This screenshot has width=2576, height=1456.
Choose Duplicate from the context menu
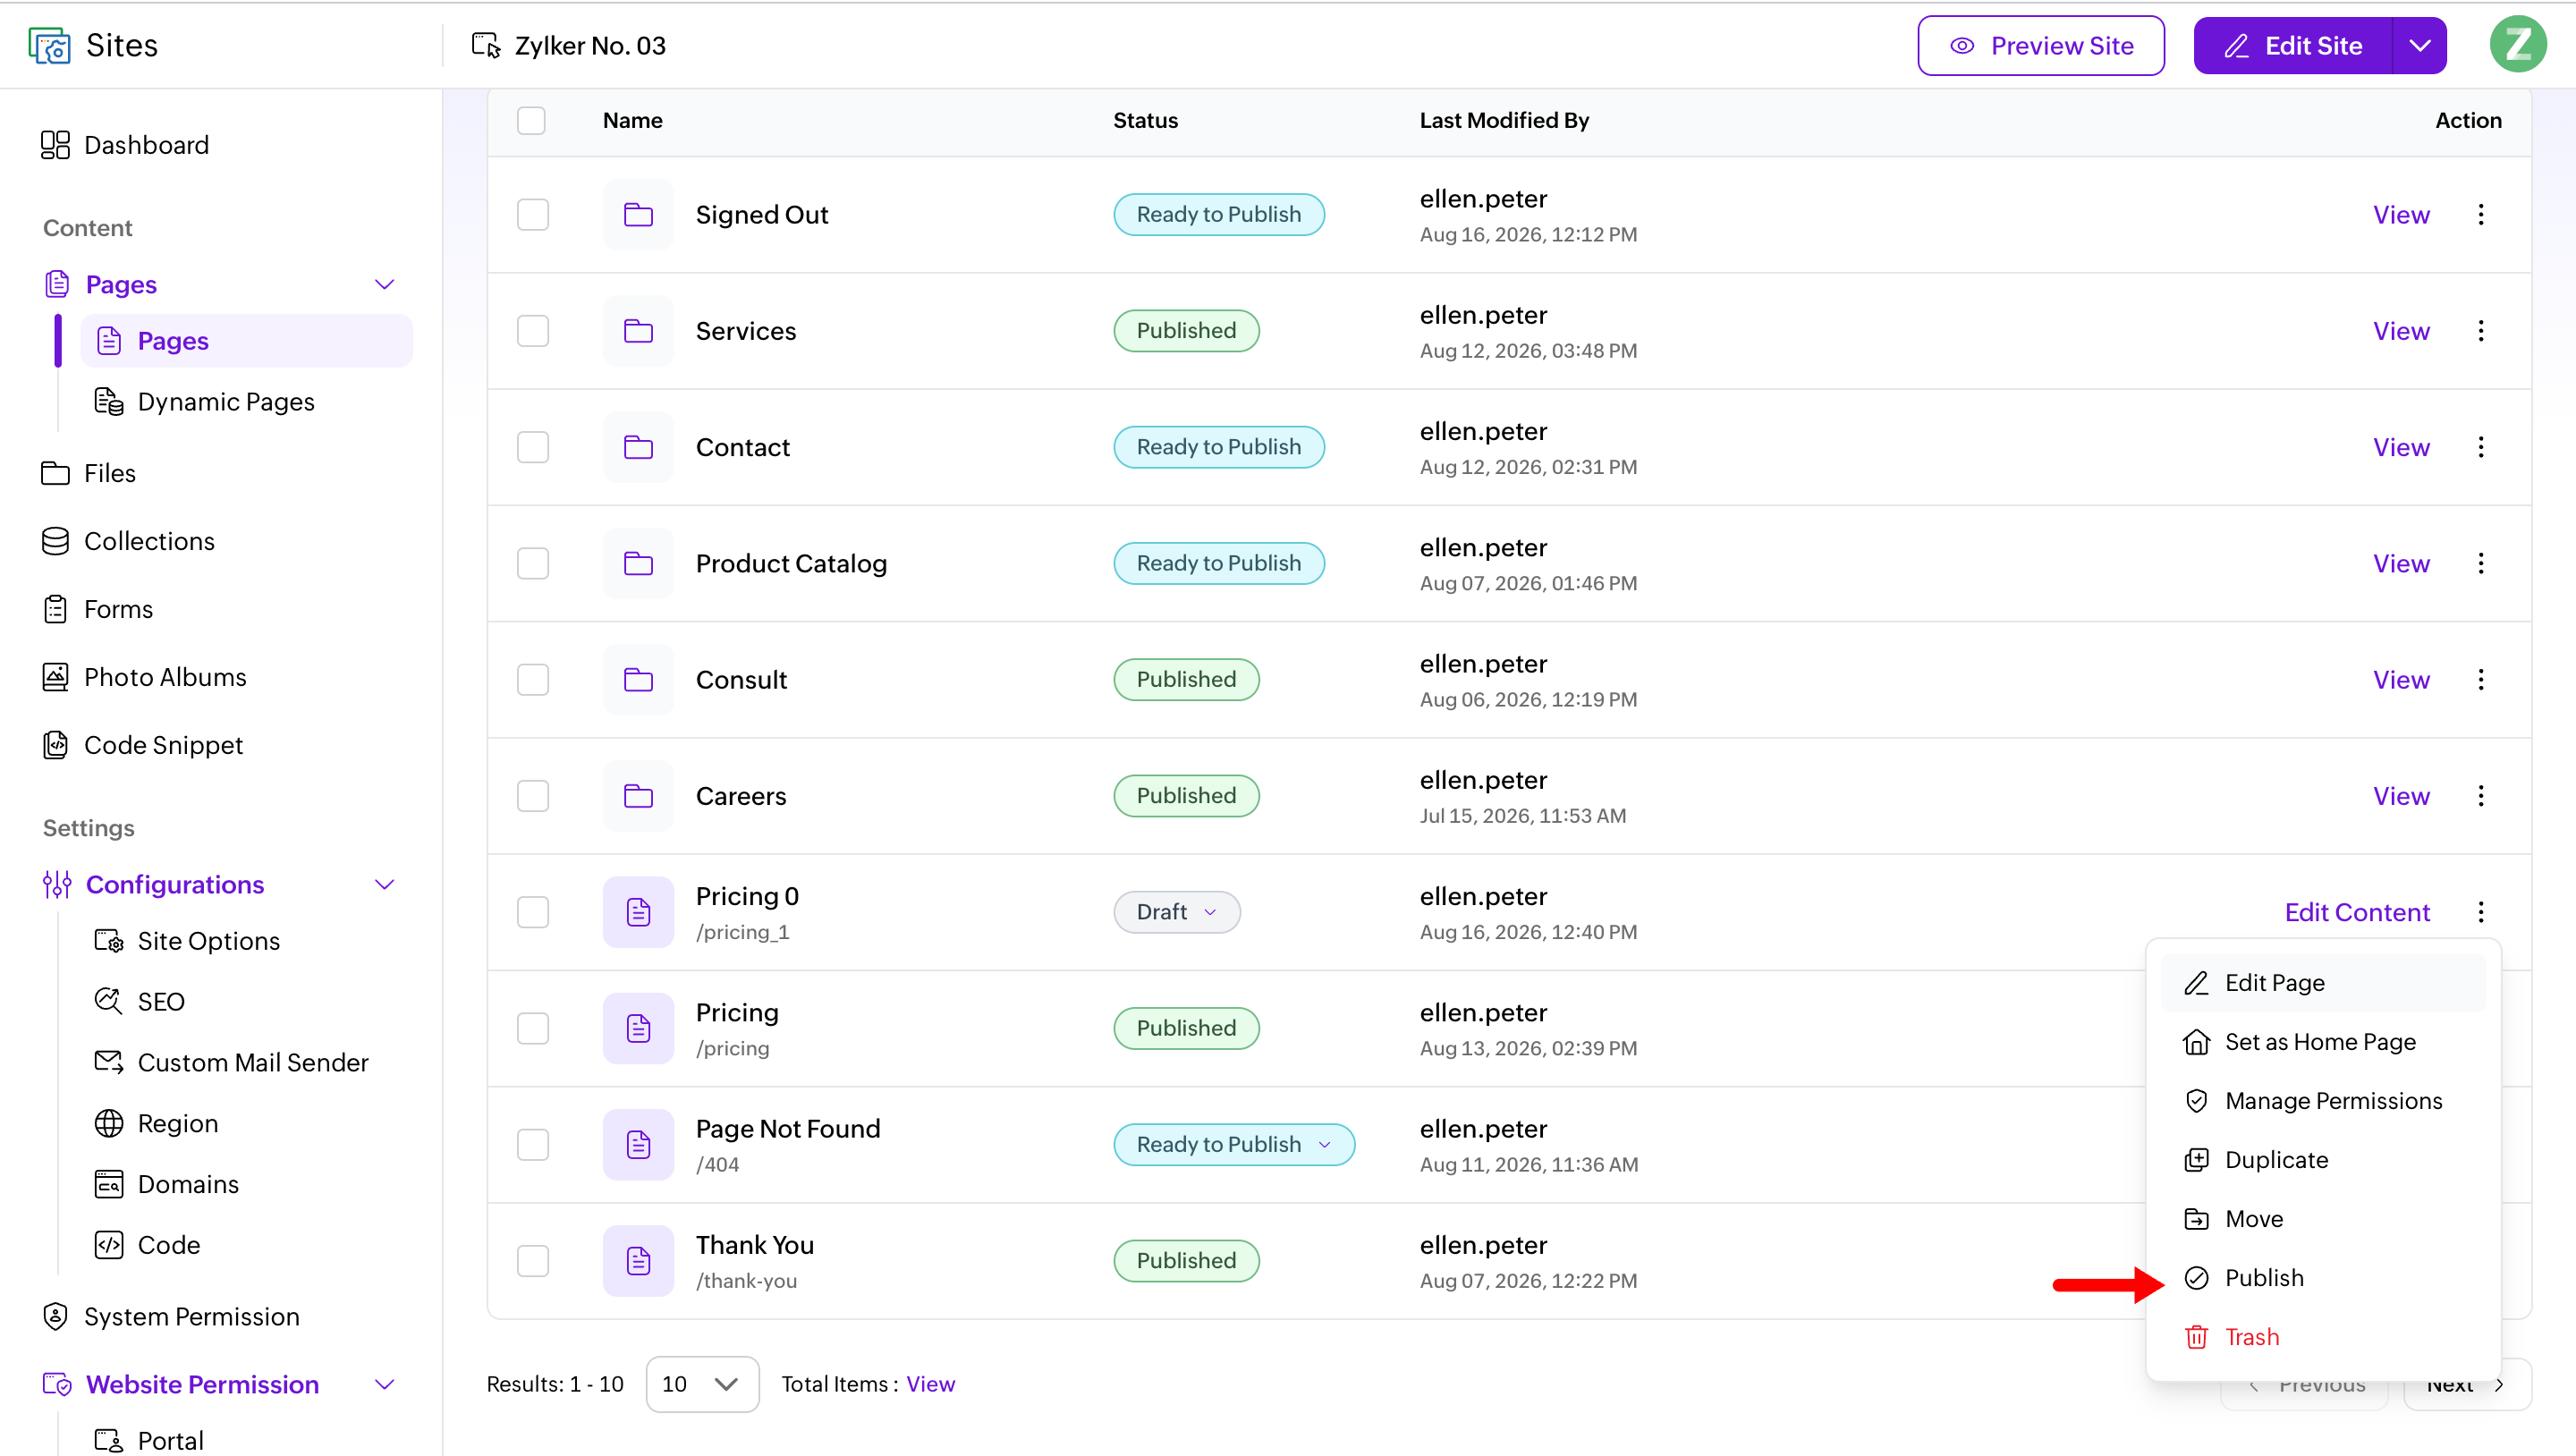pos(2323,1160)
